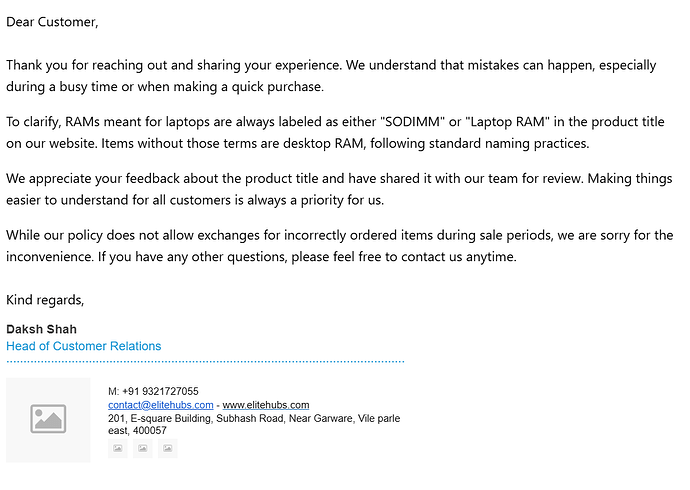The width and height of the screenshot is (690, 490).
Task: Click the 'Head of Customer Relations' title
Action: point(84,346)
